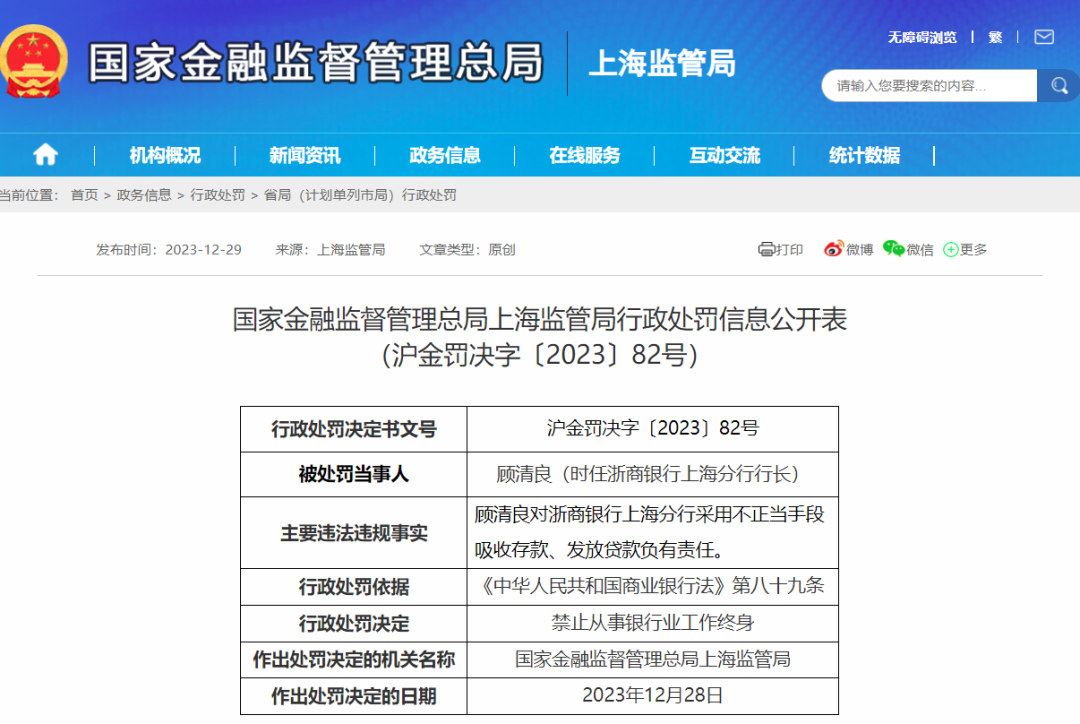Click the search magnifier button
The image size is (1080, 724).
[1057, 86]
